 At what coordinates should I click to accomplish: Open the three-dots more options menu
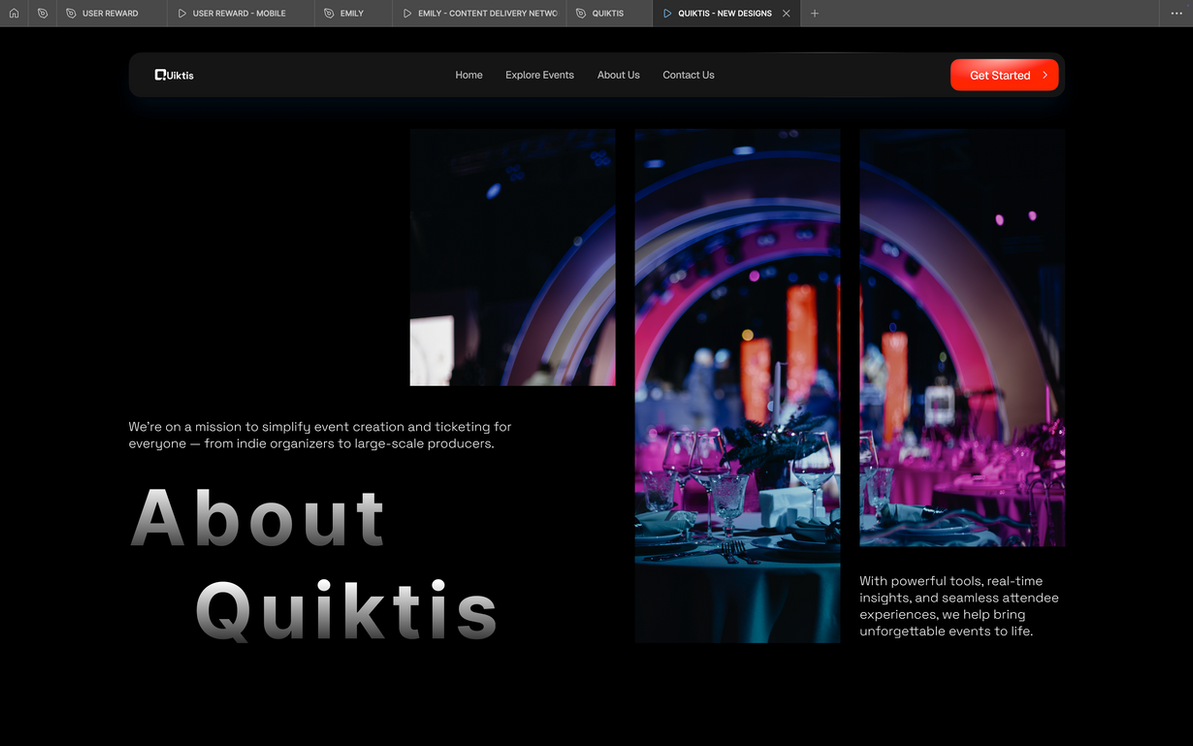click(1176, 13)
